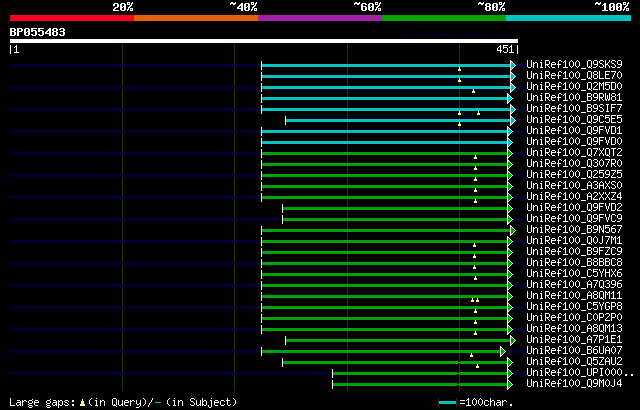Click the UniRef100_B9FZC9 label
Image resolution: width=640 pixels, height=410 pixels.
574,252
